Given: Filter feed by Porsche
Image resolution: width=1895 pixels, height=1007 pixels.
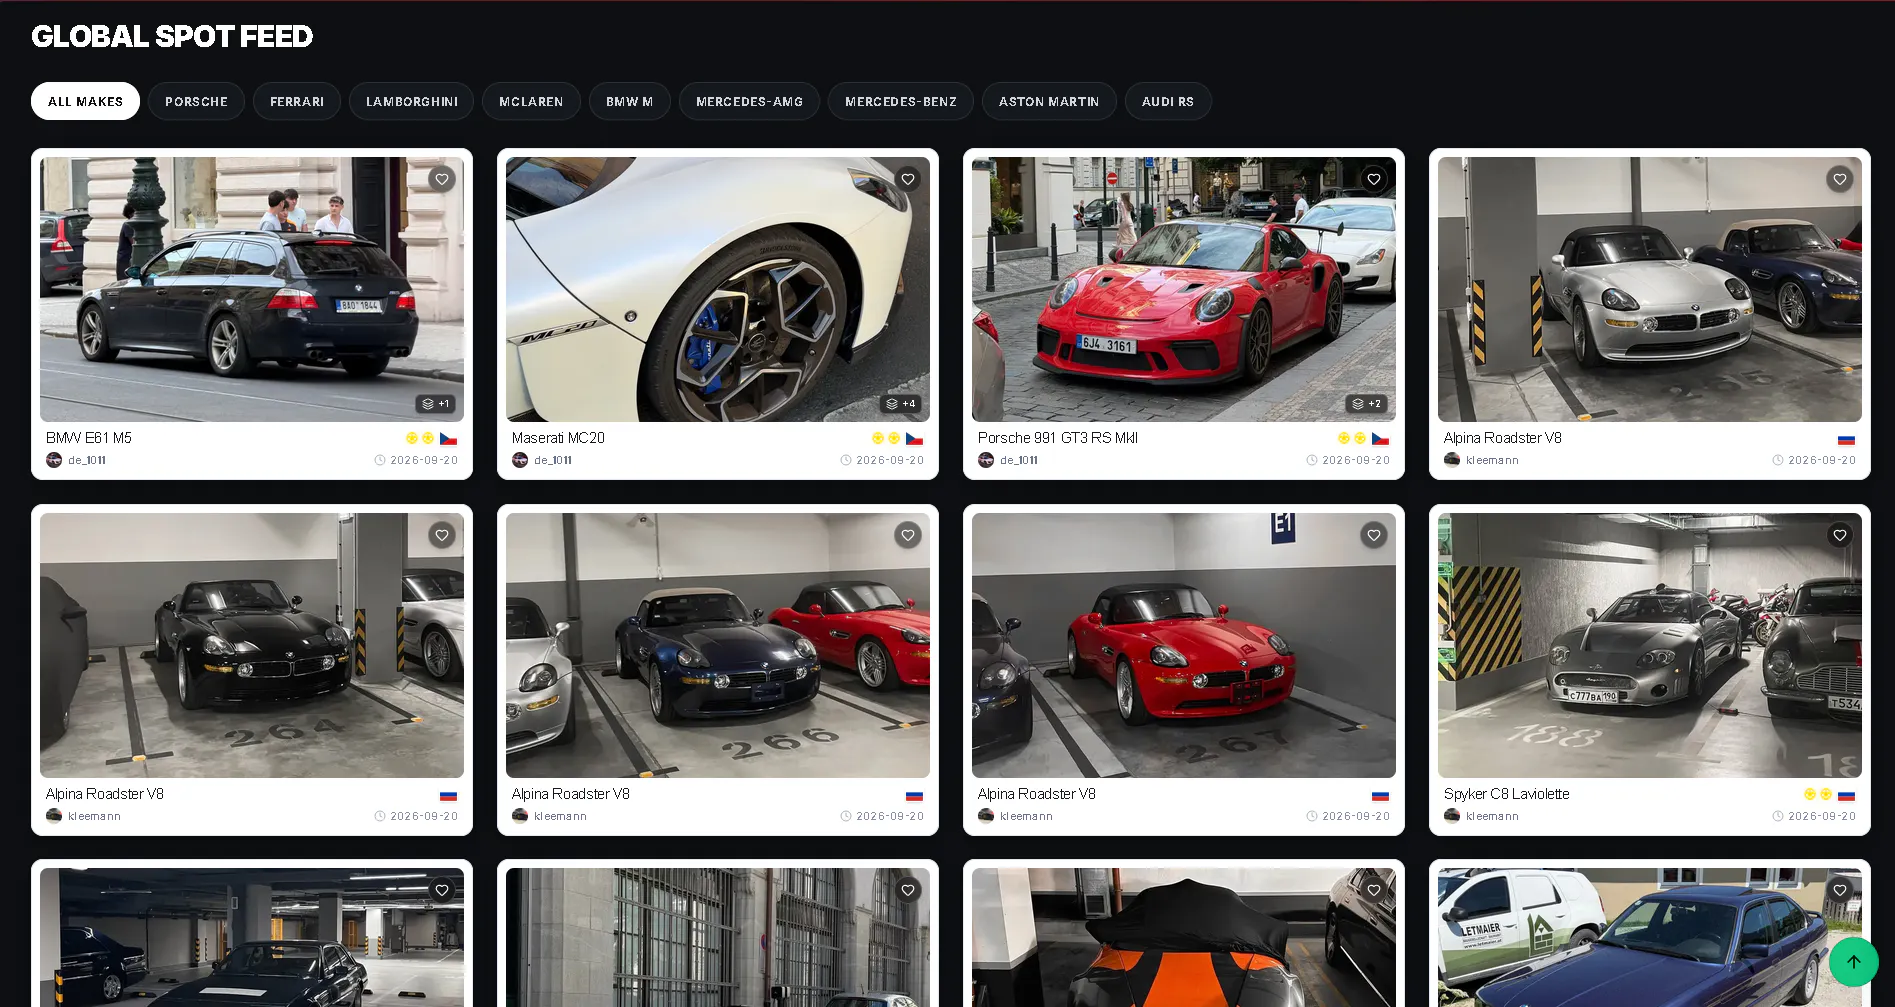Looking at the screenshot, I should [x=196, y=101].
